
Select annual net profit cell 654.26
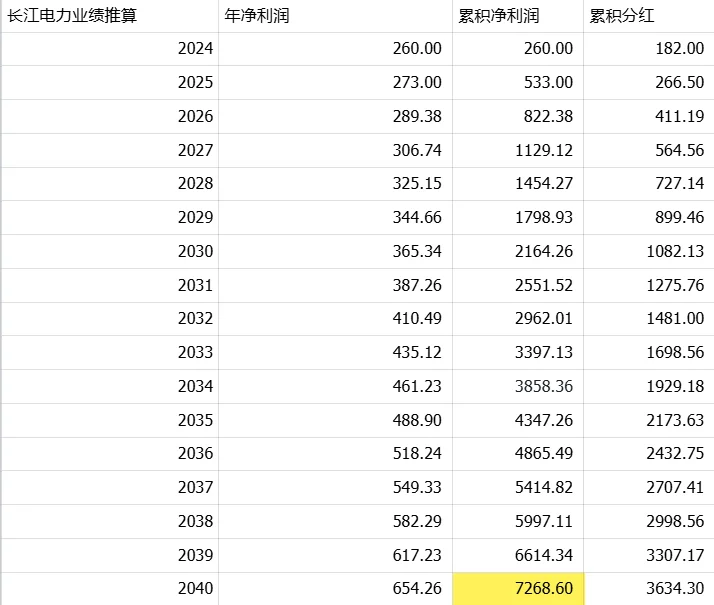click(336, 589)
